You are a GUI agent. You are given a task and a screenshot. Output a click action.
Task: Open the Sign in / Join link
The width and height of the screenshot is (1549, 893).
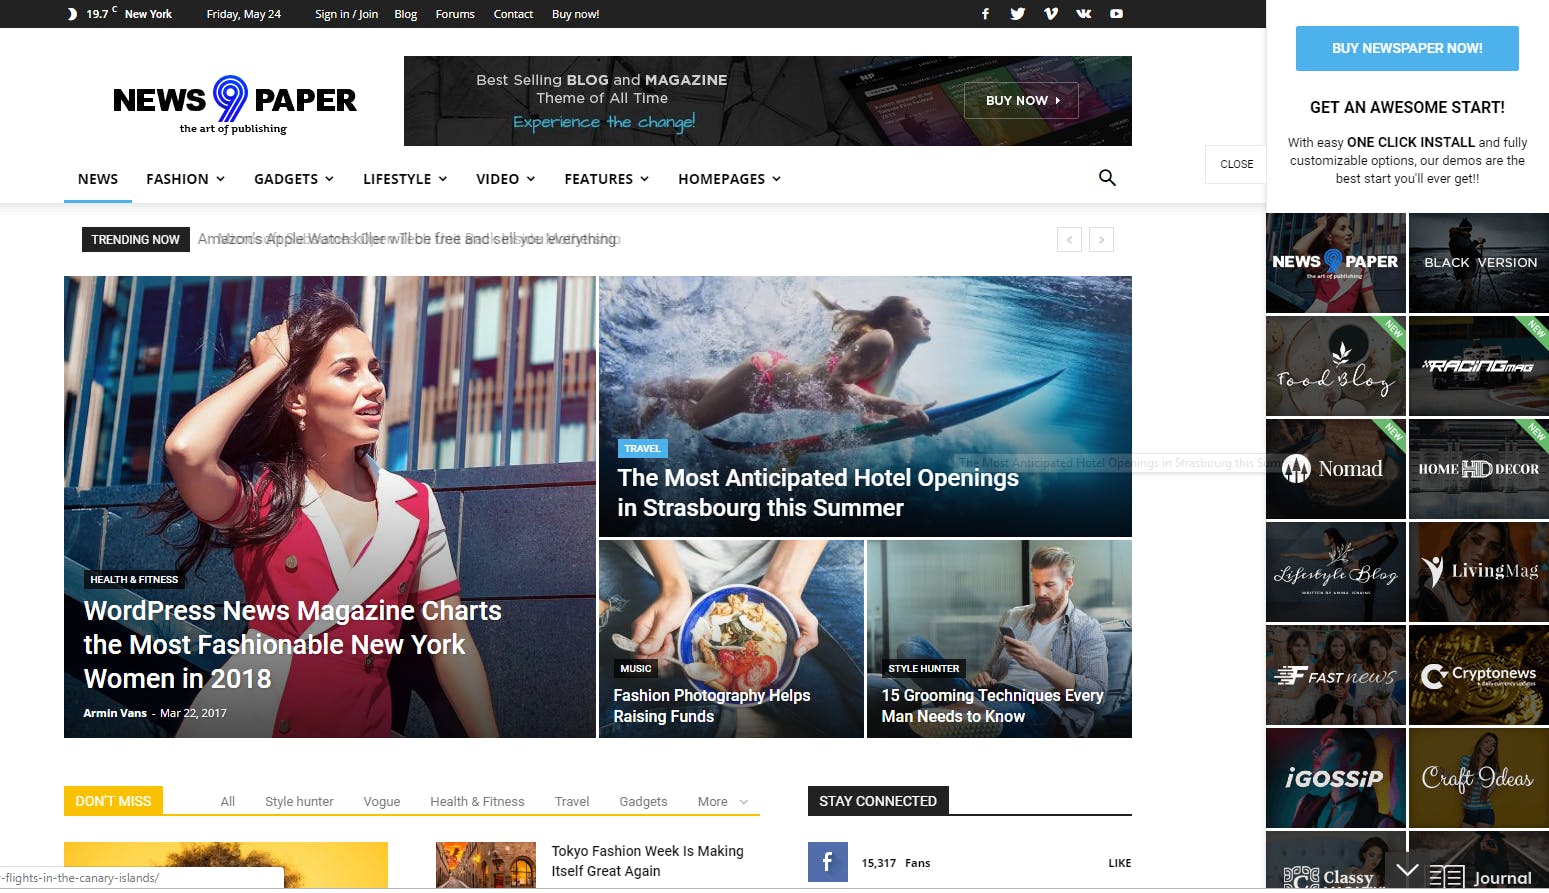pyautogui.click(x=346, y=14)
